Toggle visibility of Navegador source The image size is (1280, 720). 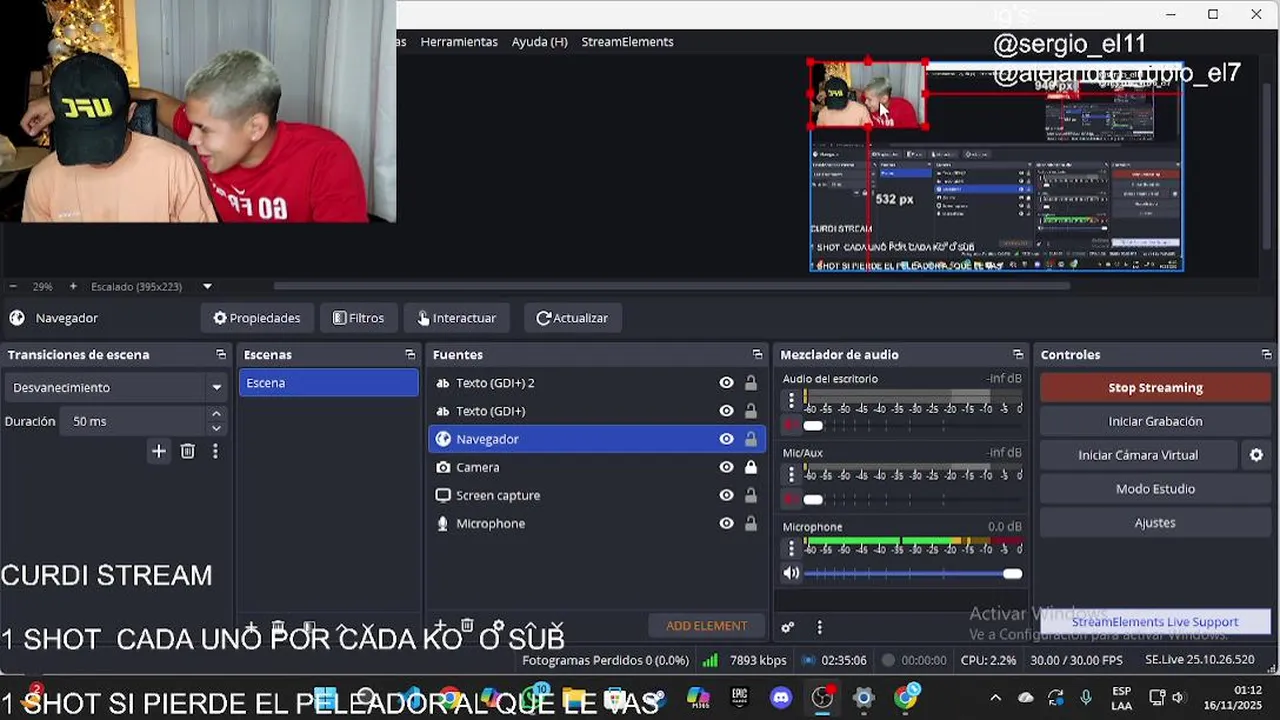(726, 439)
